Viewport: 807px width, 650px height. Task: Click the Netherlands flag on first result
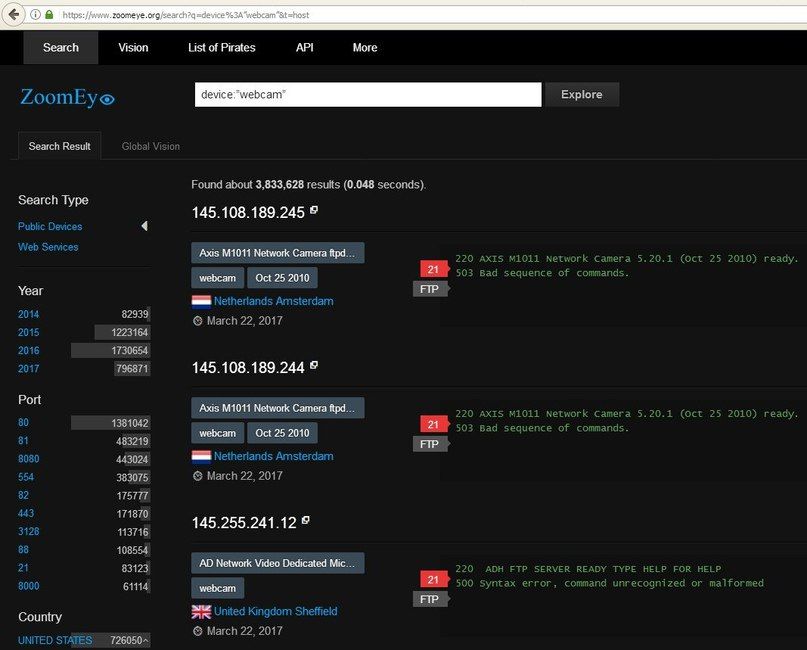[x=201, y=301]
